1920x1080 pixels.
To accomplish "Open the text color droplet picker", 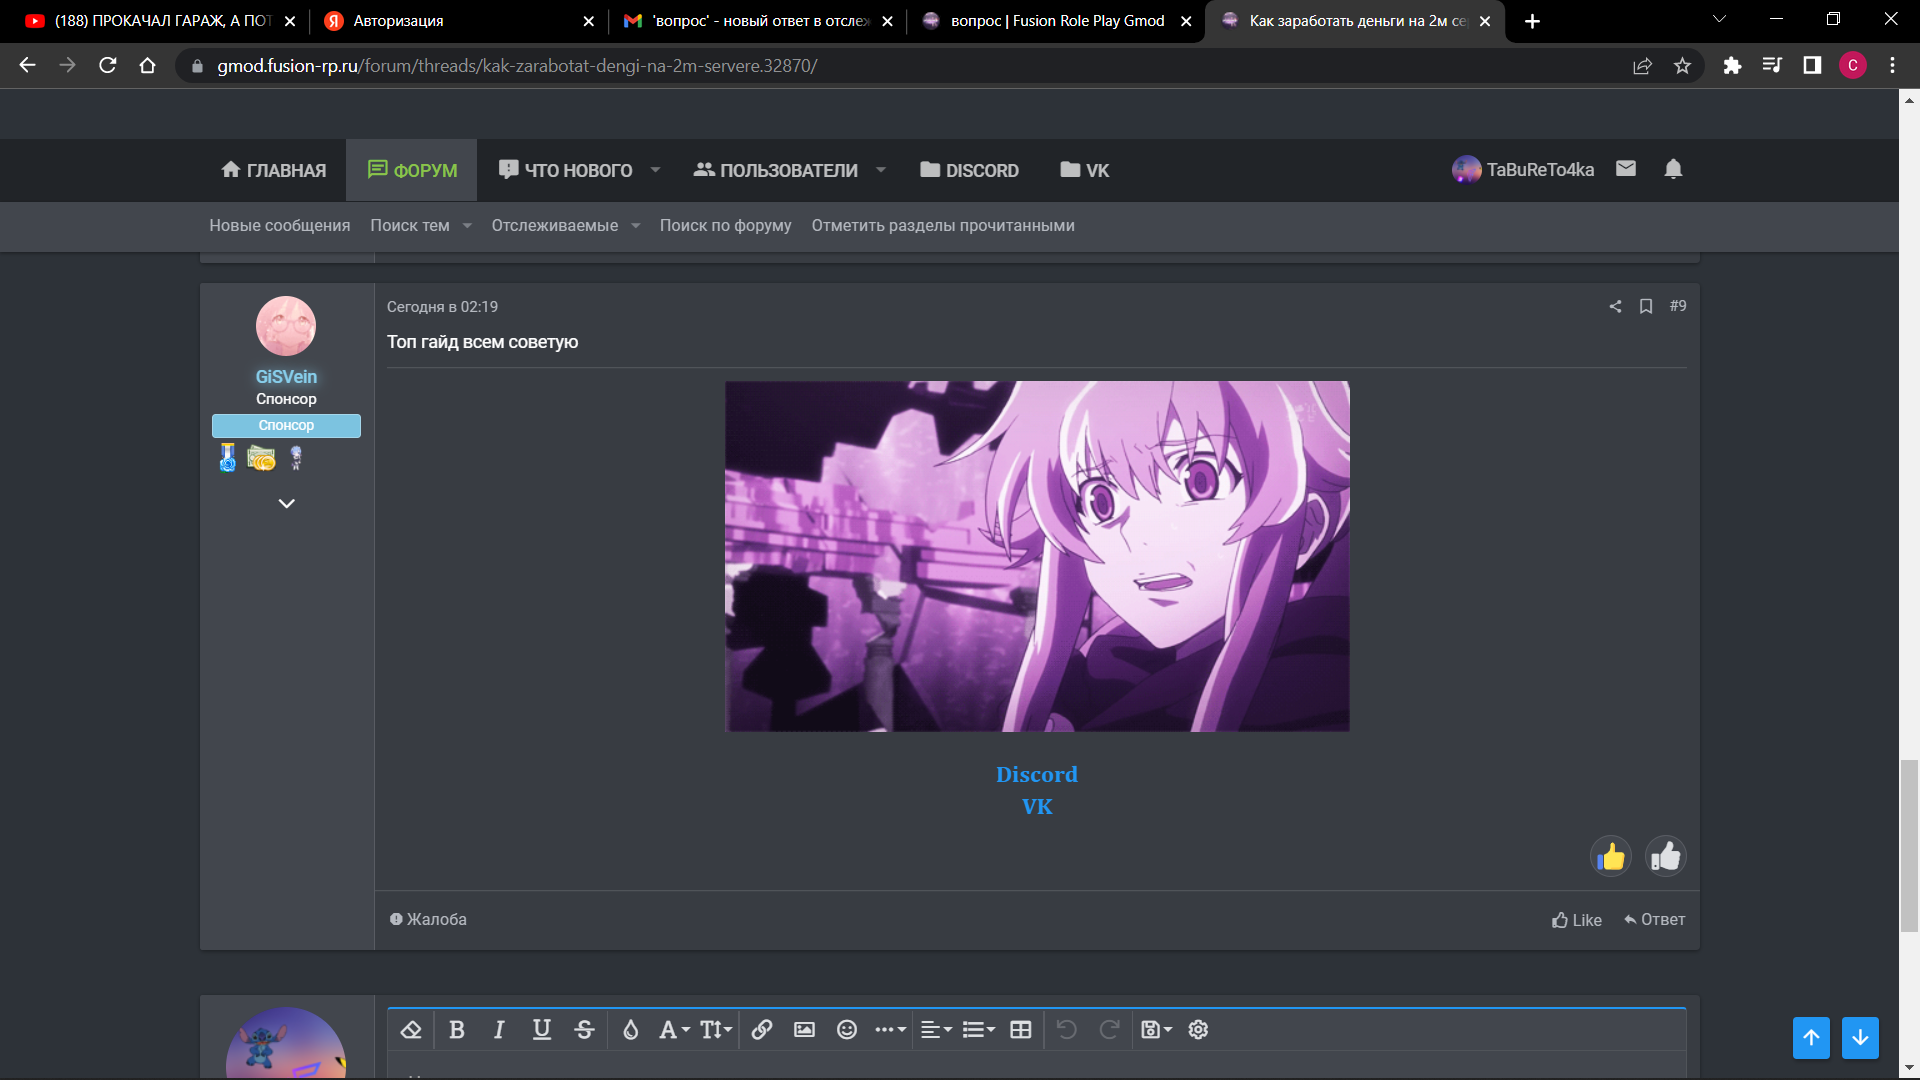I will pyautogui.click(x=630, y=1030).
